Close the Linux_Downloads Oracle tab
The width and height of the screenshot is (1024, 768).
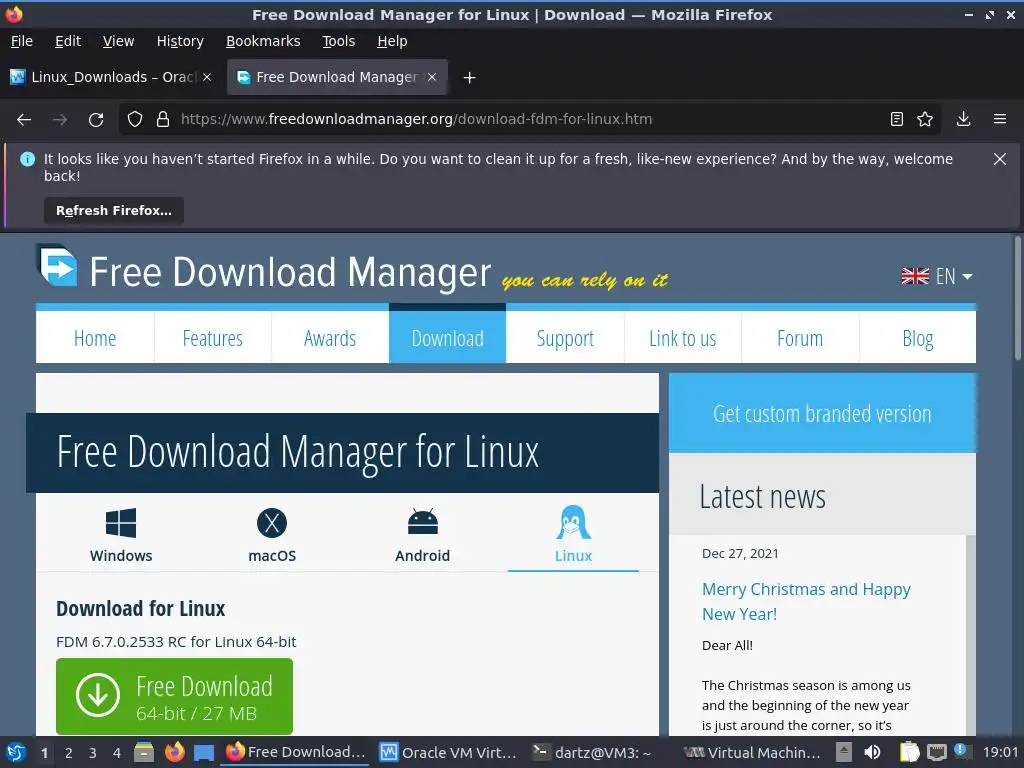coord(207,77)
